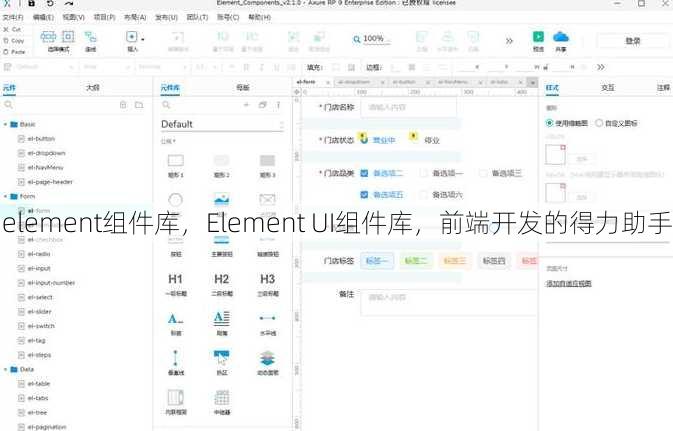Screen dimensions: 673x431
Task: Open the Insert (插入) tool
Action: click(133, 41)
